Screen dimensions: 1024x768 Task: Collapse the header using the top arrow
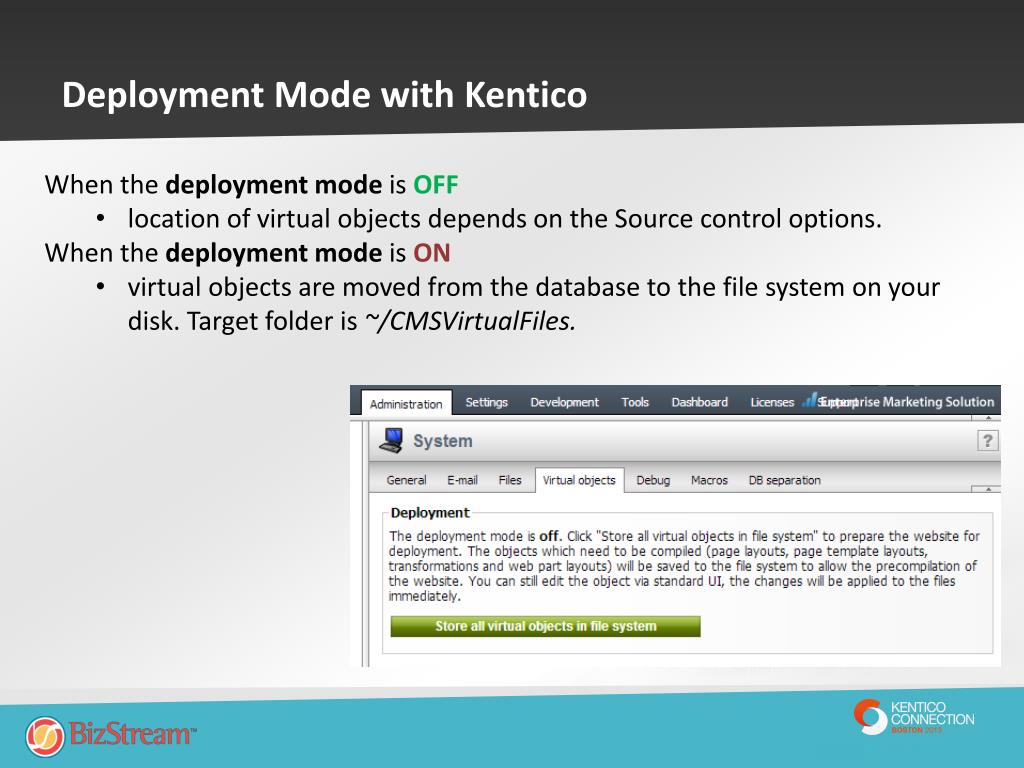(988, 418)
